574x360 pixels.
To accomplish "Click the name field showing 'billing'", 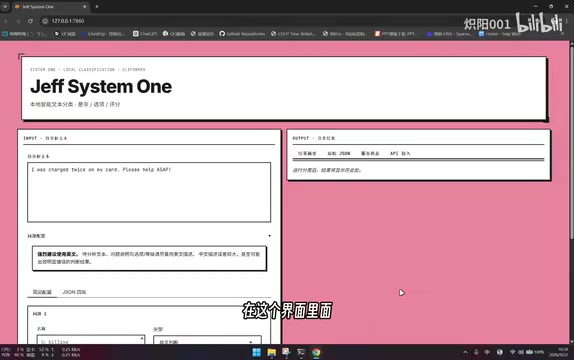I will [x=91, y=341].
